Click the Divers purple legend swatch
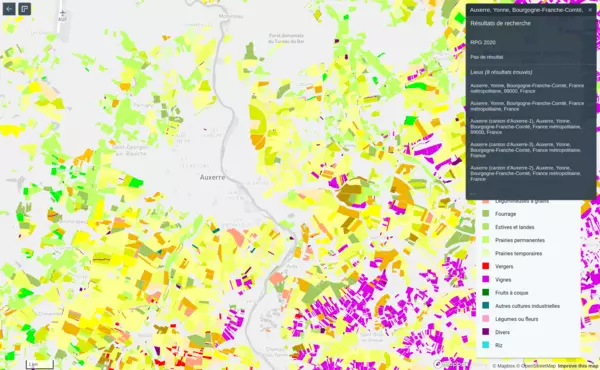The height and width of the screenshot is (370, 600). 486,332
